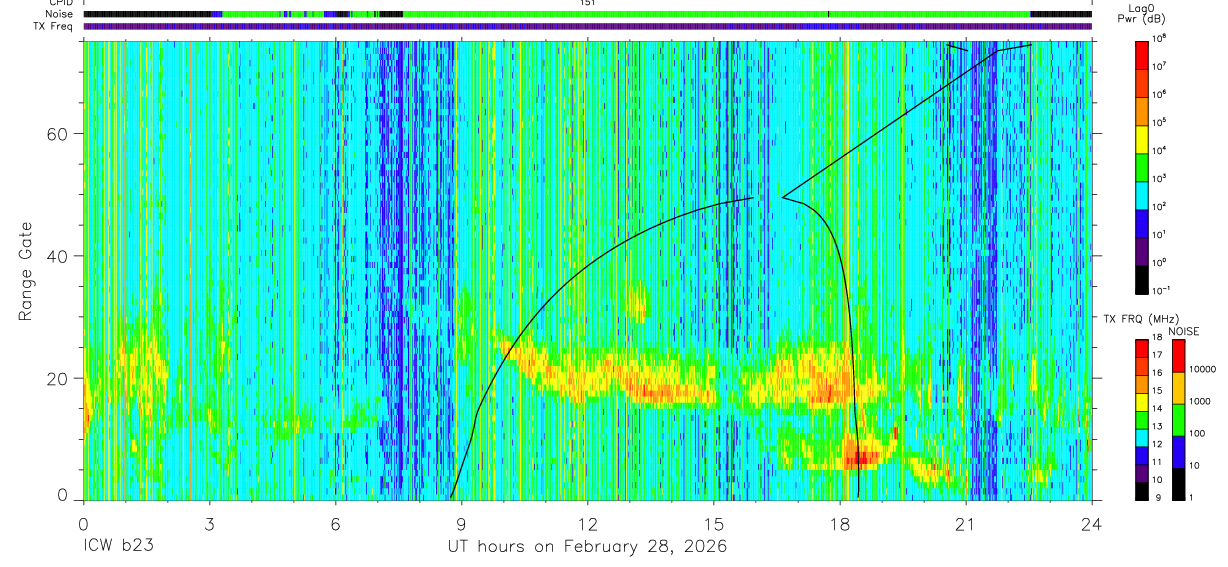The height and width of the screenshot is (567, 1228).
Task: Click the "1000" tick label of NOISE colorbar
Action: coord(1200,400)
